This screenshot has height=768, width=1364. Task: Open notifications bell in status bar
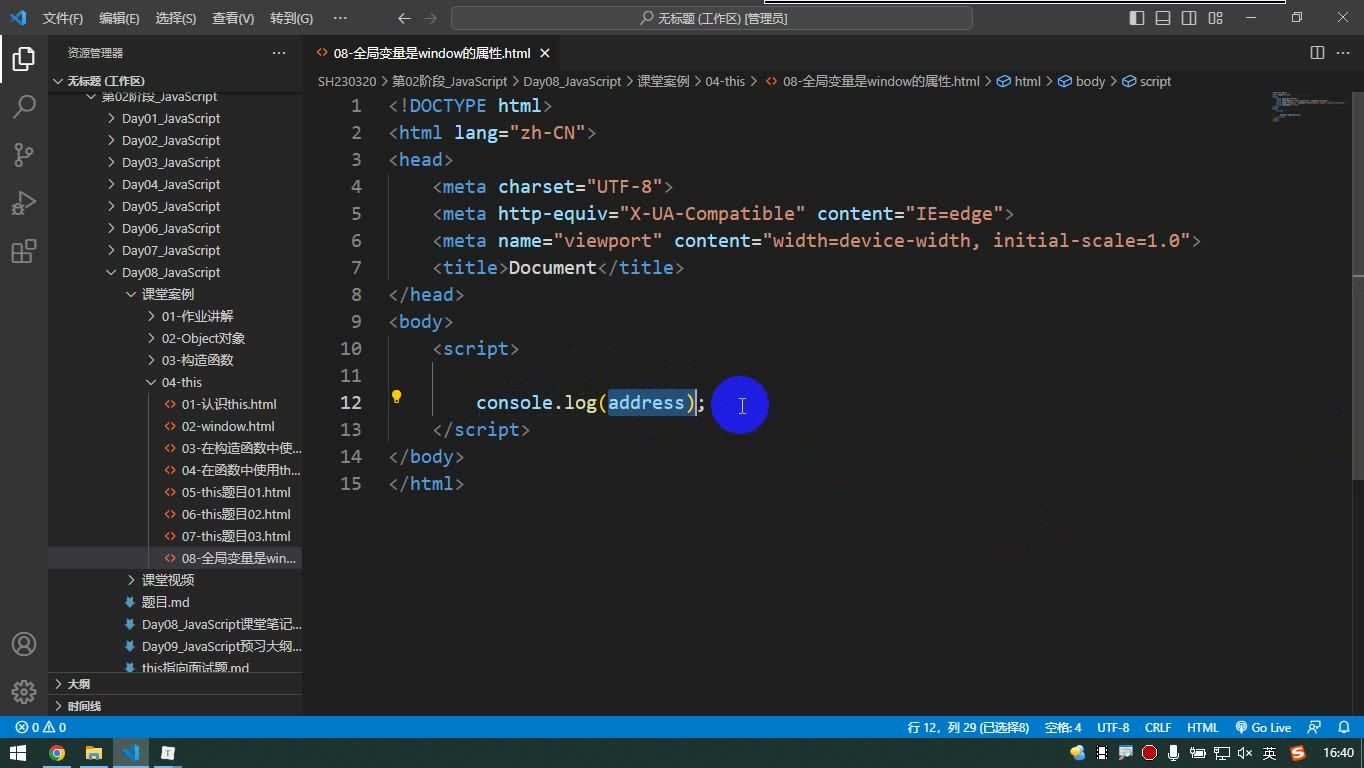(1343, 728)
